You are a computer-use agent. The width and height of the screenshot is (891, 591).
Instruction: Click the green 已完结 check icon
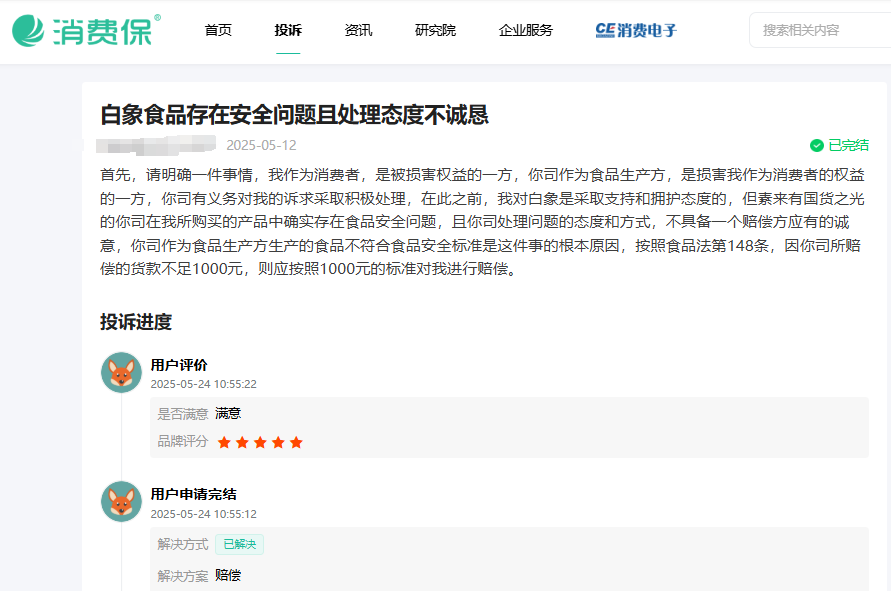tap(817, 146)
